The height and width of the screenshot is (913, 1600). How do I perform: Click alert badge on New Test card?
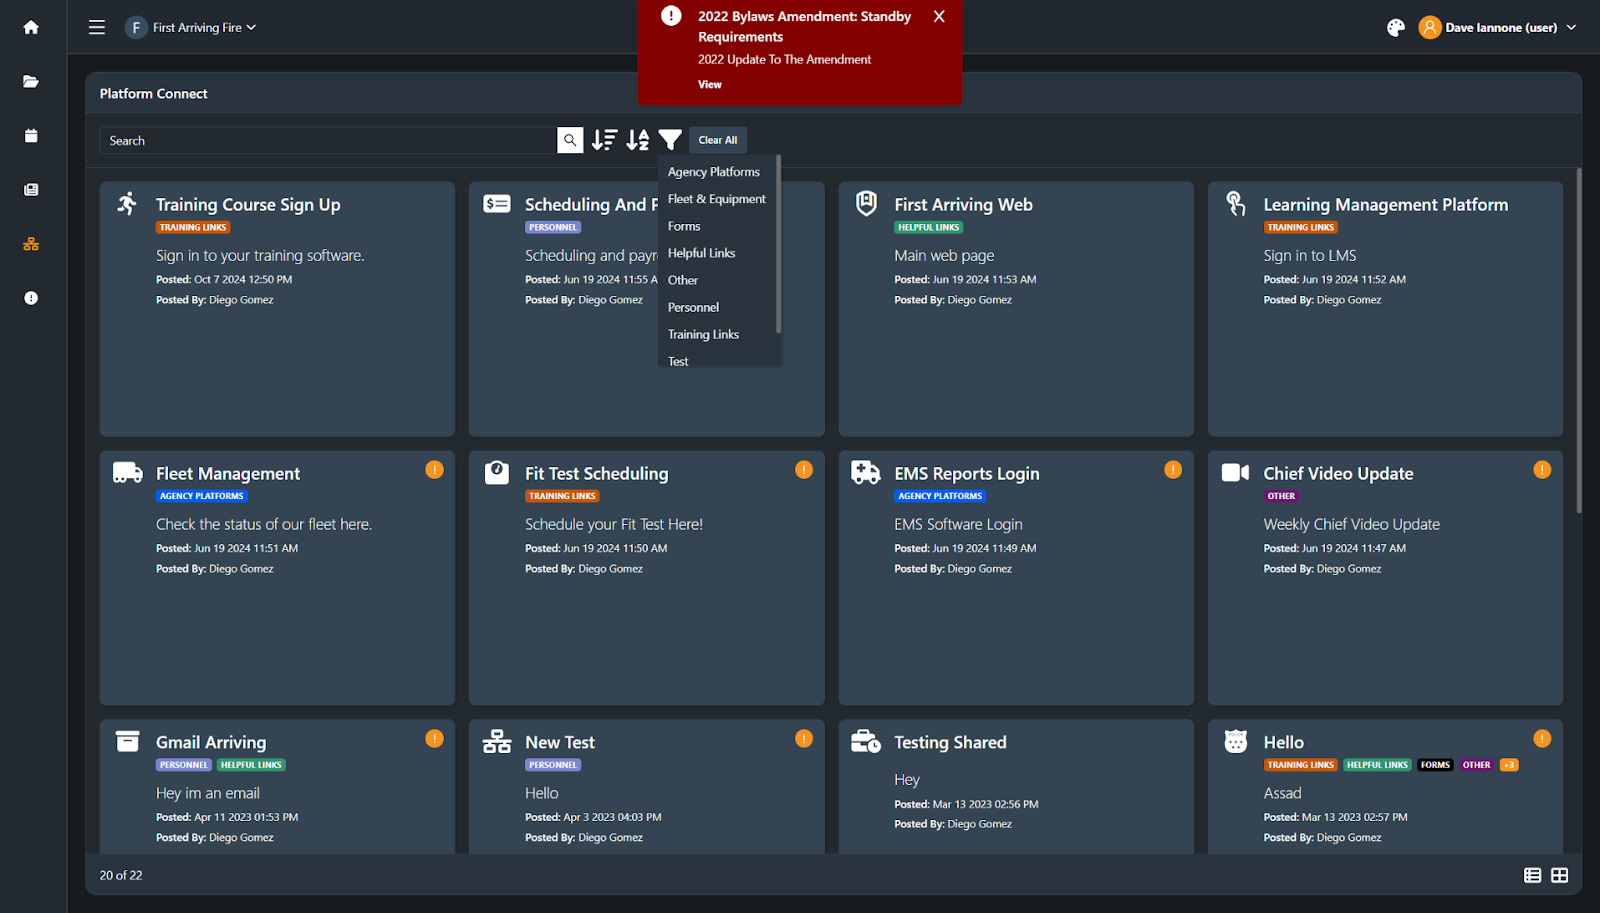804,739
